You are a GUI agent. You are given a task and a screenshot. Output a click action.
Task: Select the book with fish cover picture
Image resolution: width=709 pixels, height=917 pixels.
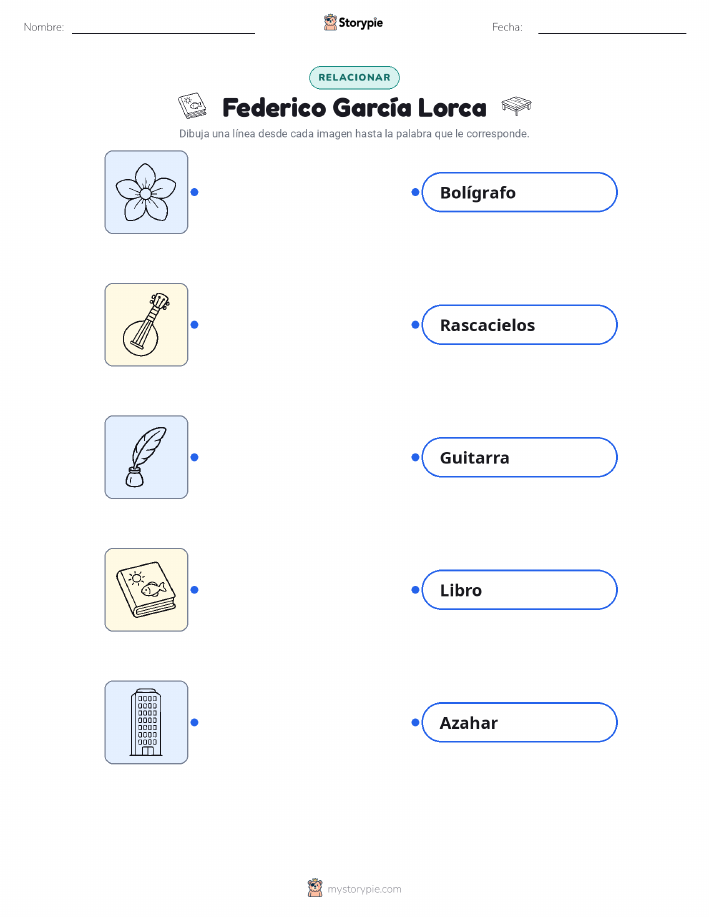click(146, 590)
